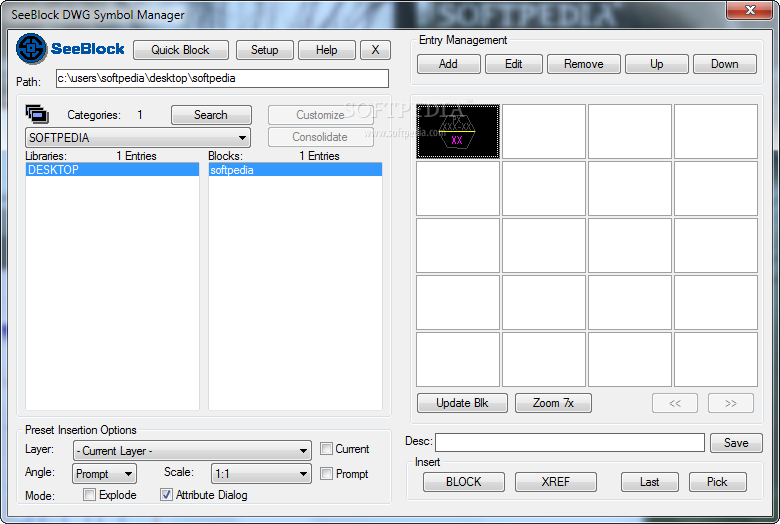Screen dimensions: 780x524
Task: Remove the selected entry
Action: coord(584,64)
